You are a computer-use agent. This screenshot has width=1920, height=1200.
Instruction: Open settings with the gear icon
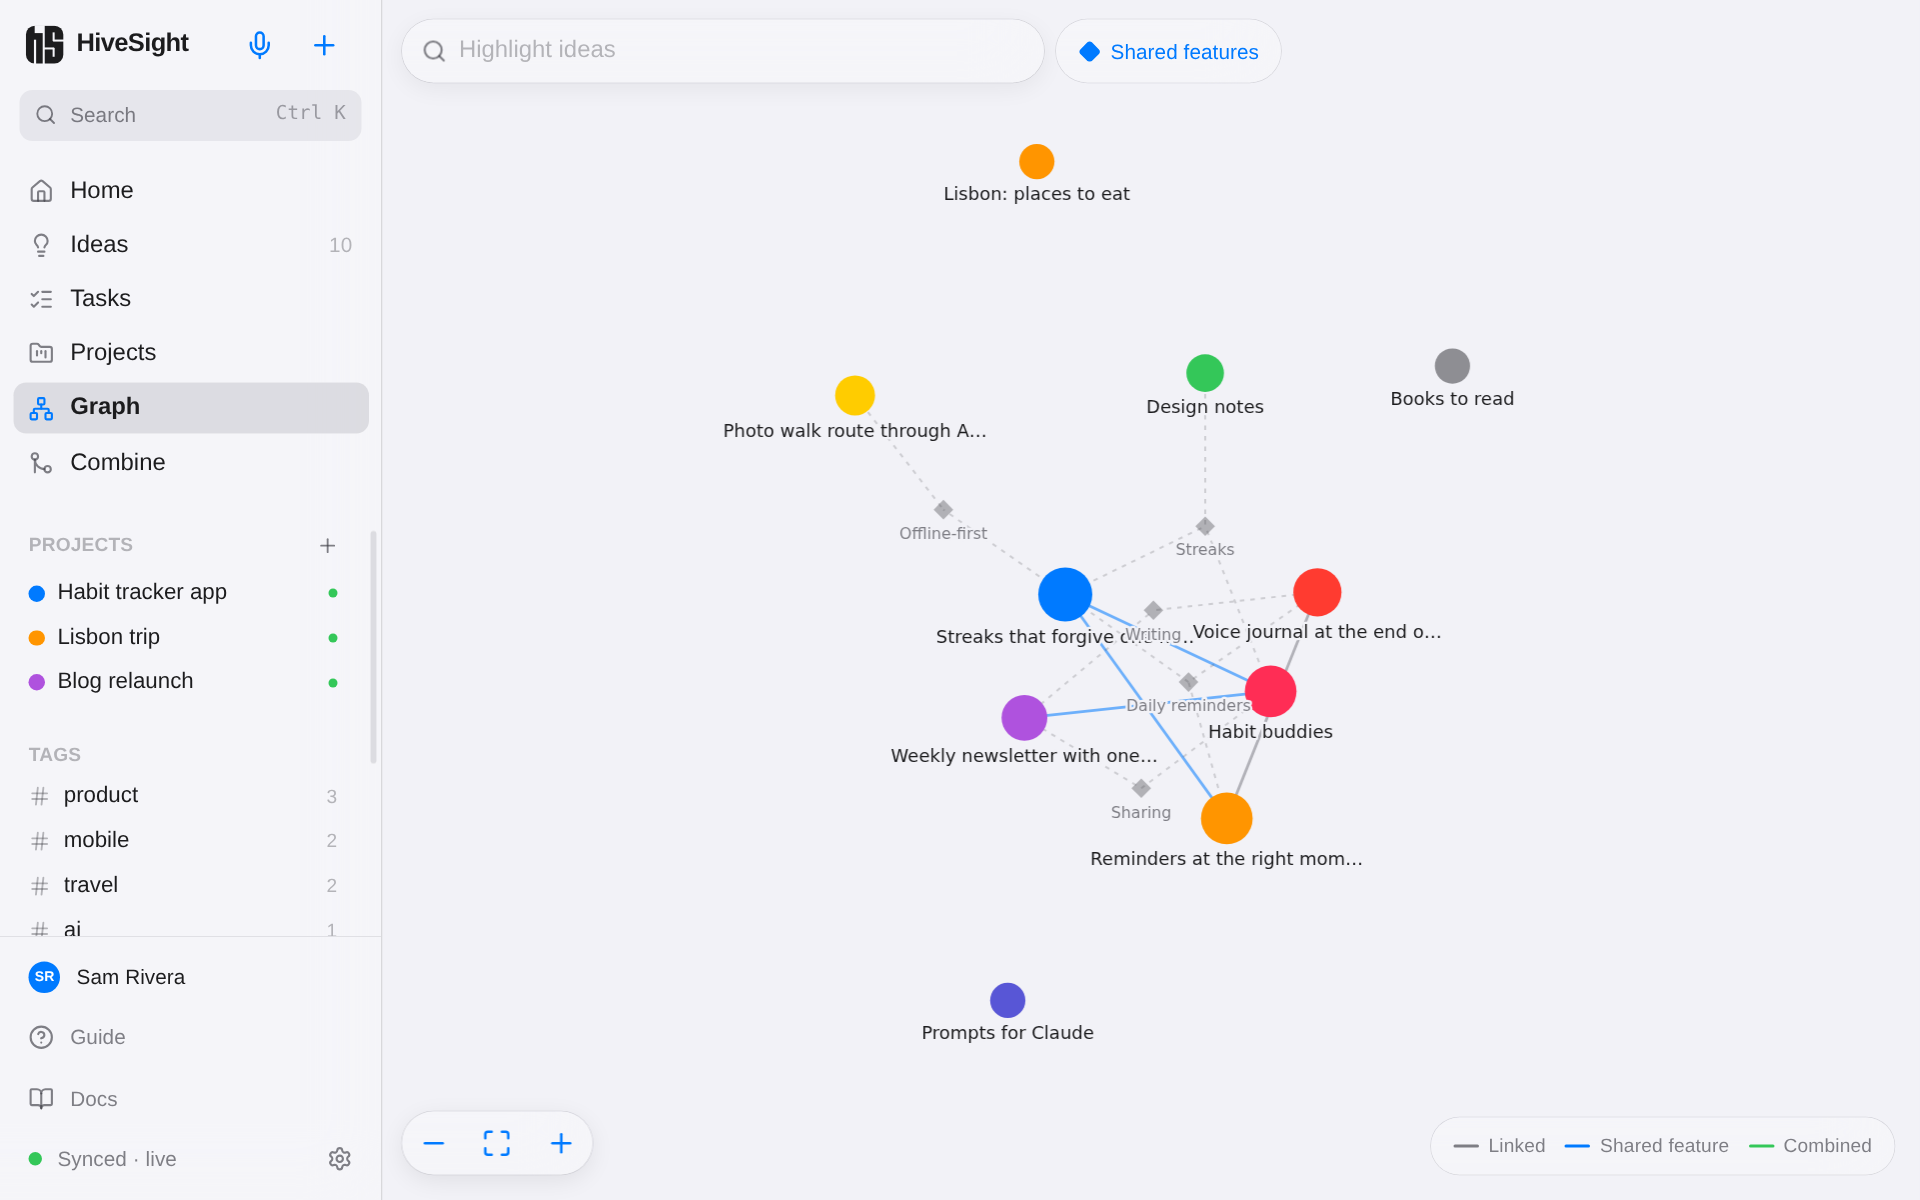[x=340, y=1159]
